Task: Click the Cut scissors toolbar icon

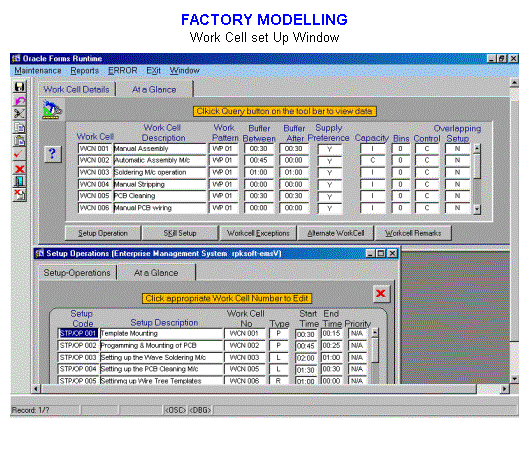Action: click(x=20, y=114)
